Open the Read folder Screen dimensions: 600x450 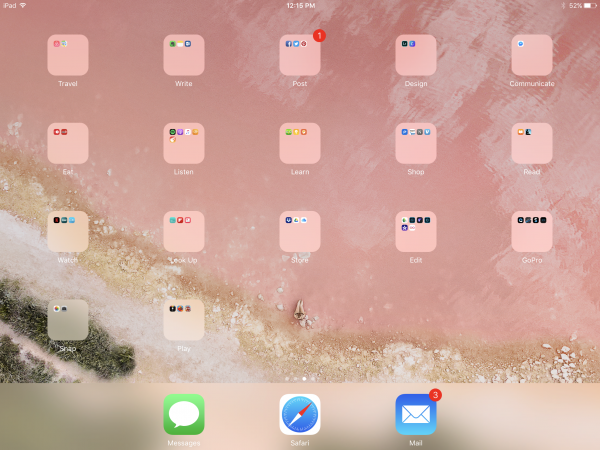(532, 143)
